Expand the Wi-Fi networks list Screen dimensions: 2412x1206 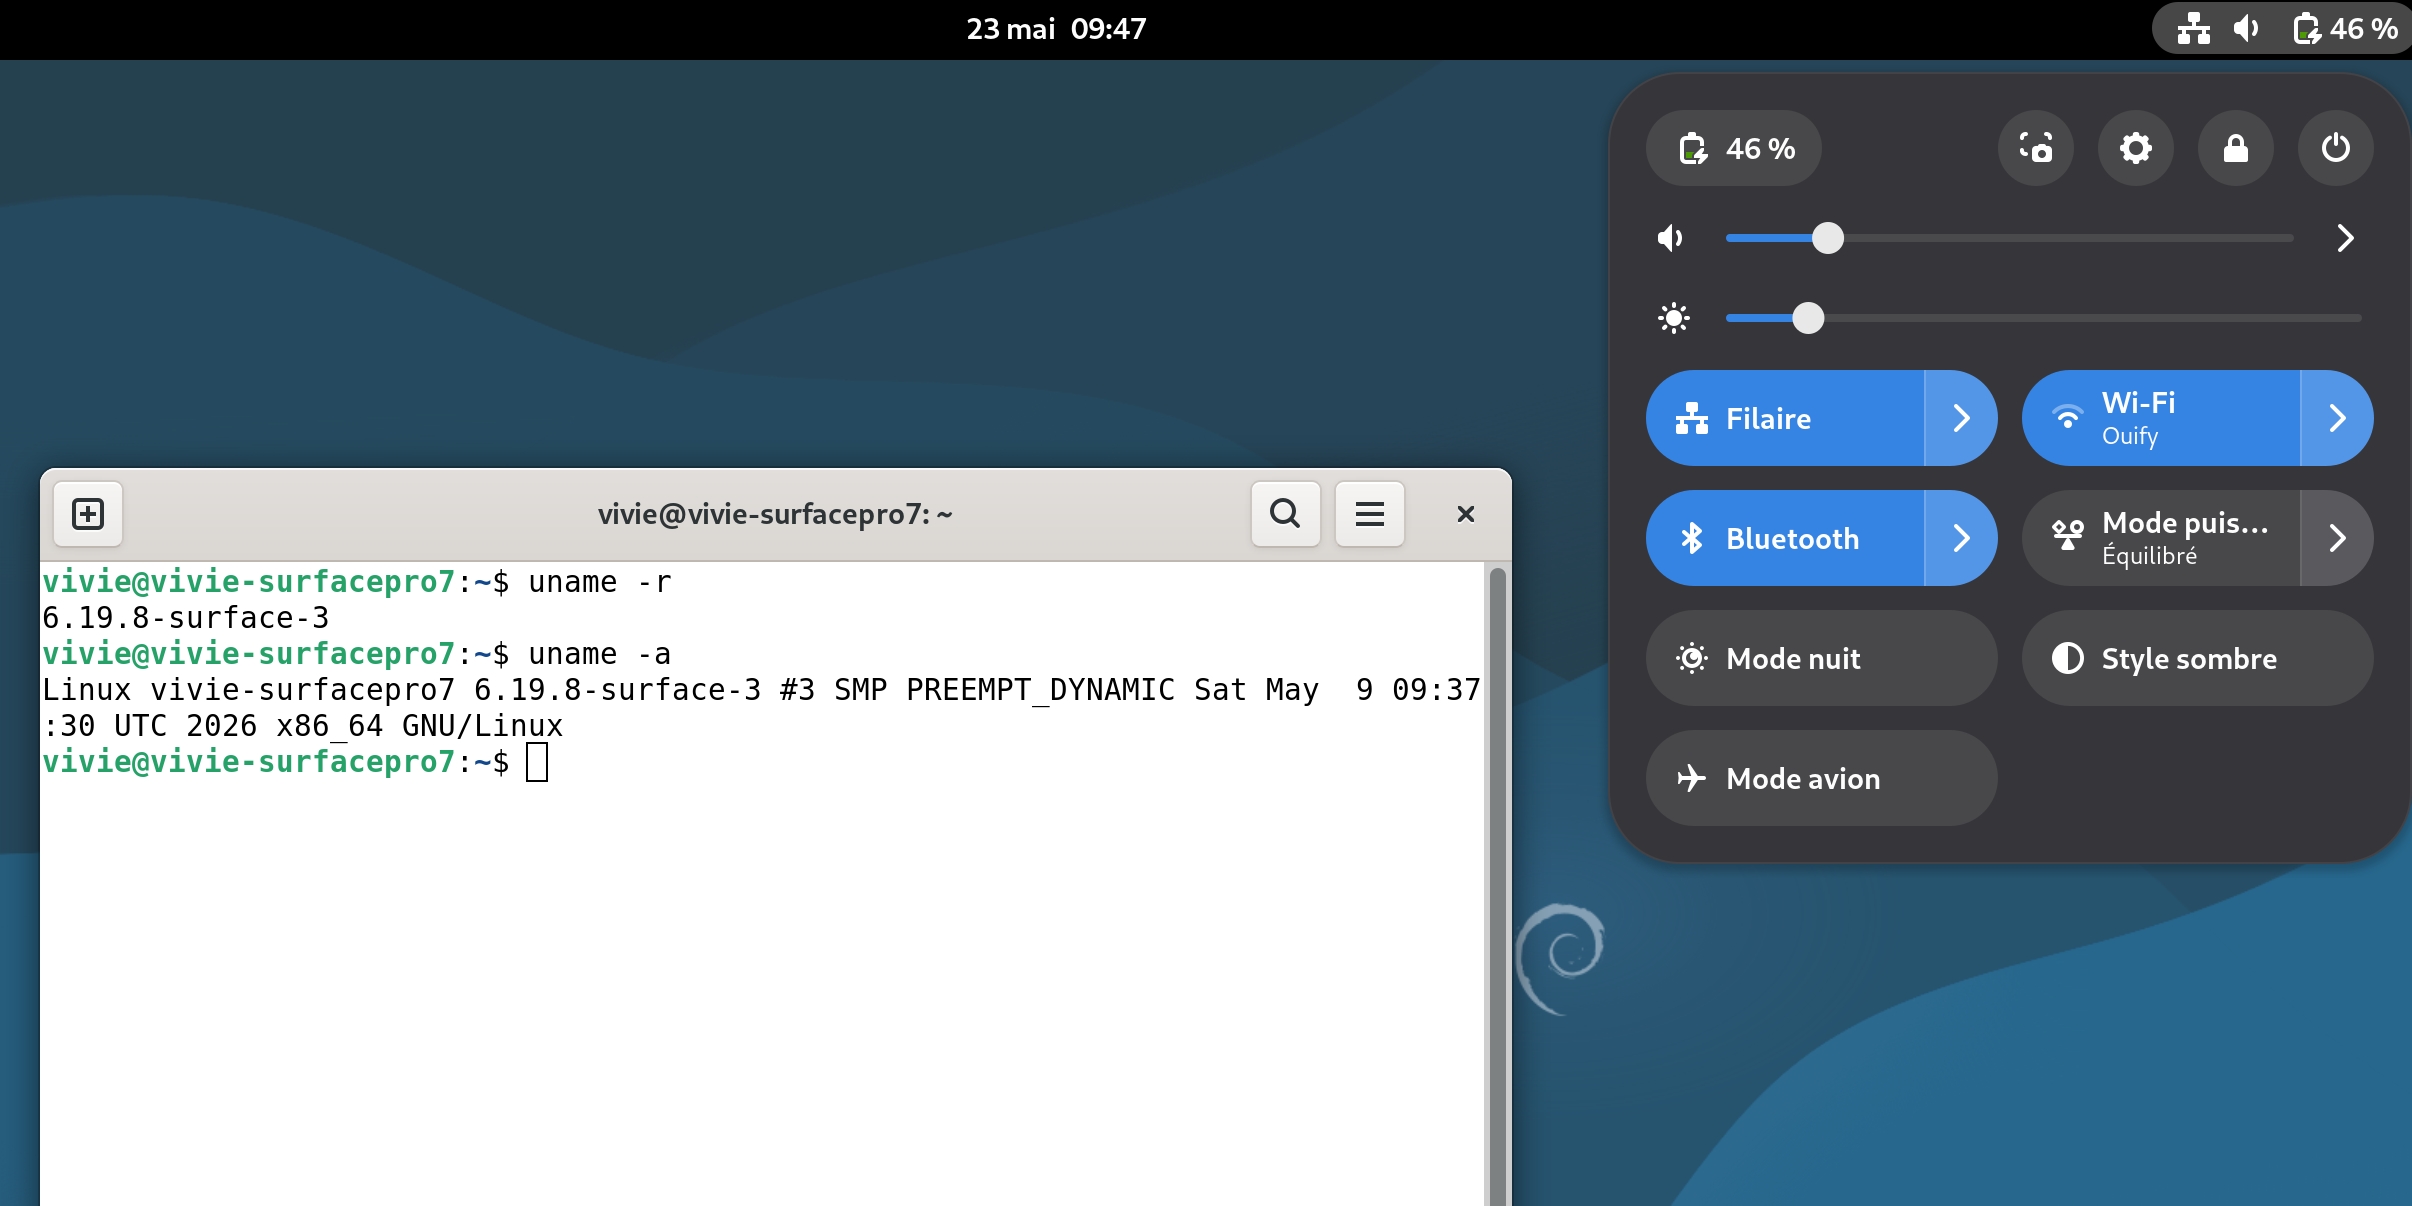point(2337,418)
